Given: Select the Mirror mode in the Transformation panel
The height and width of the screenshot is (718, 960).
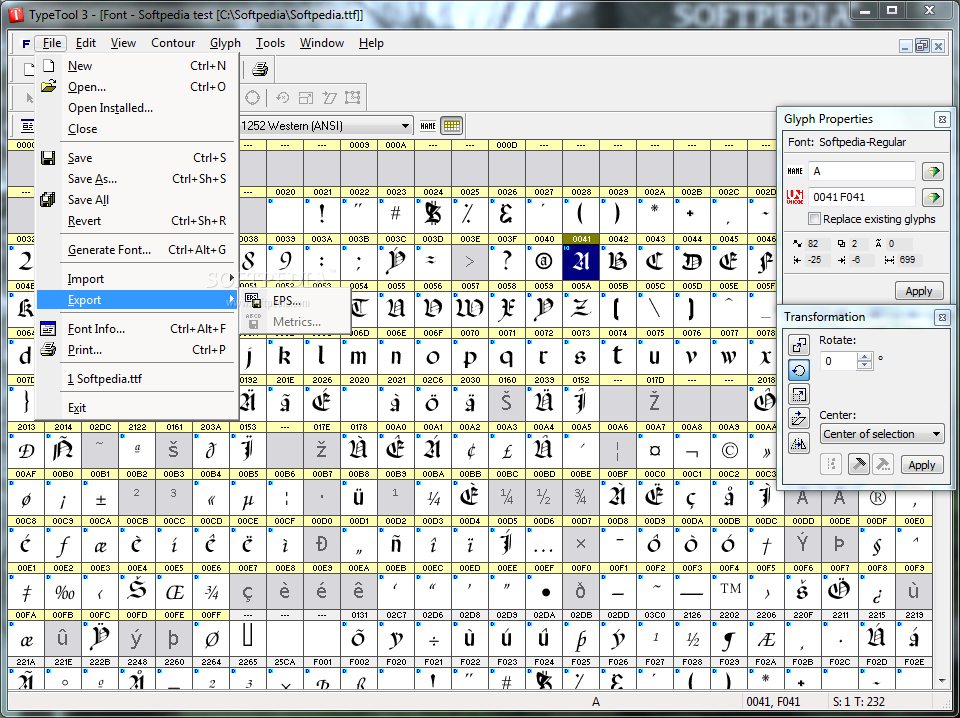Looking at the screenshot, I should (798, 444).
